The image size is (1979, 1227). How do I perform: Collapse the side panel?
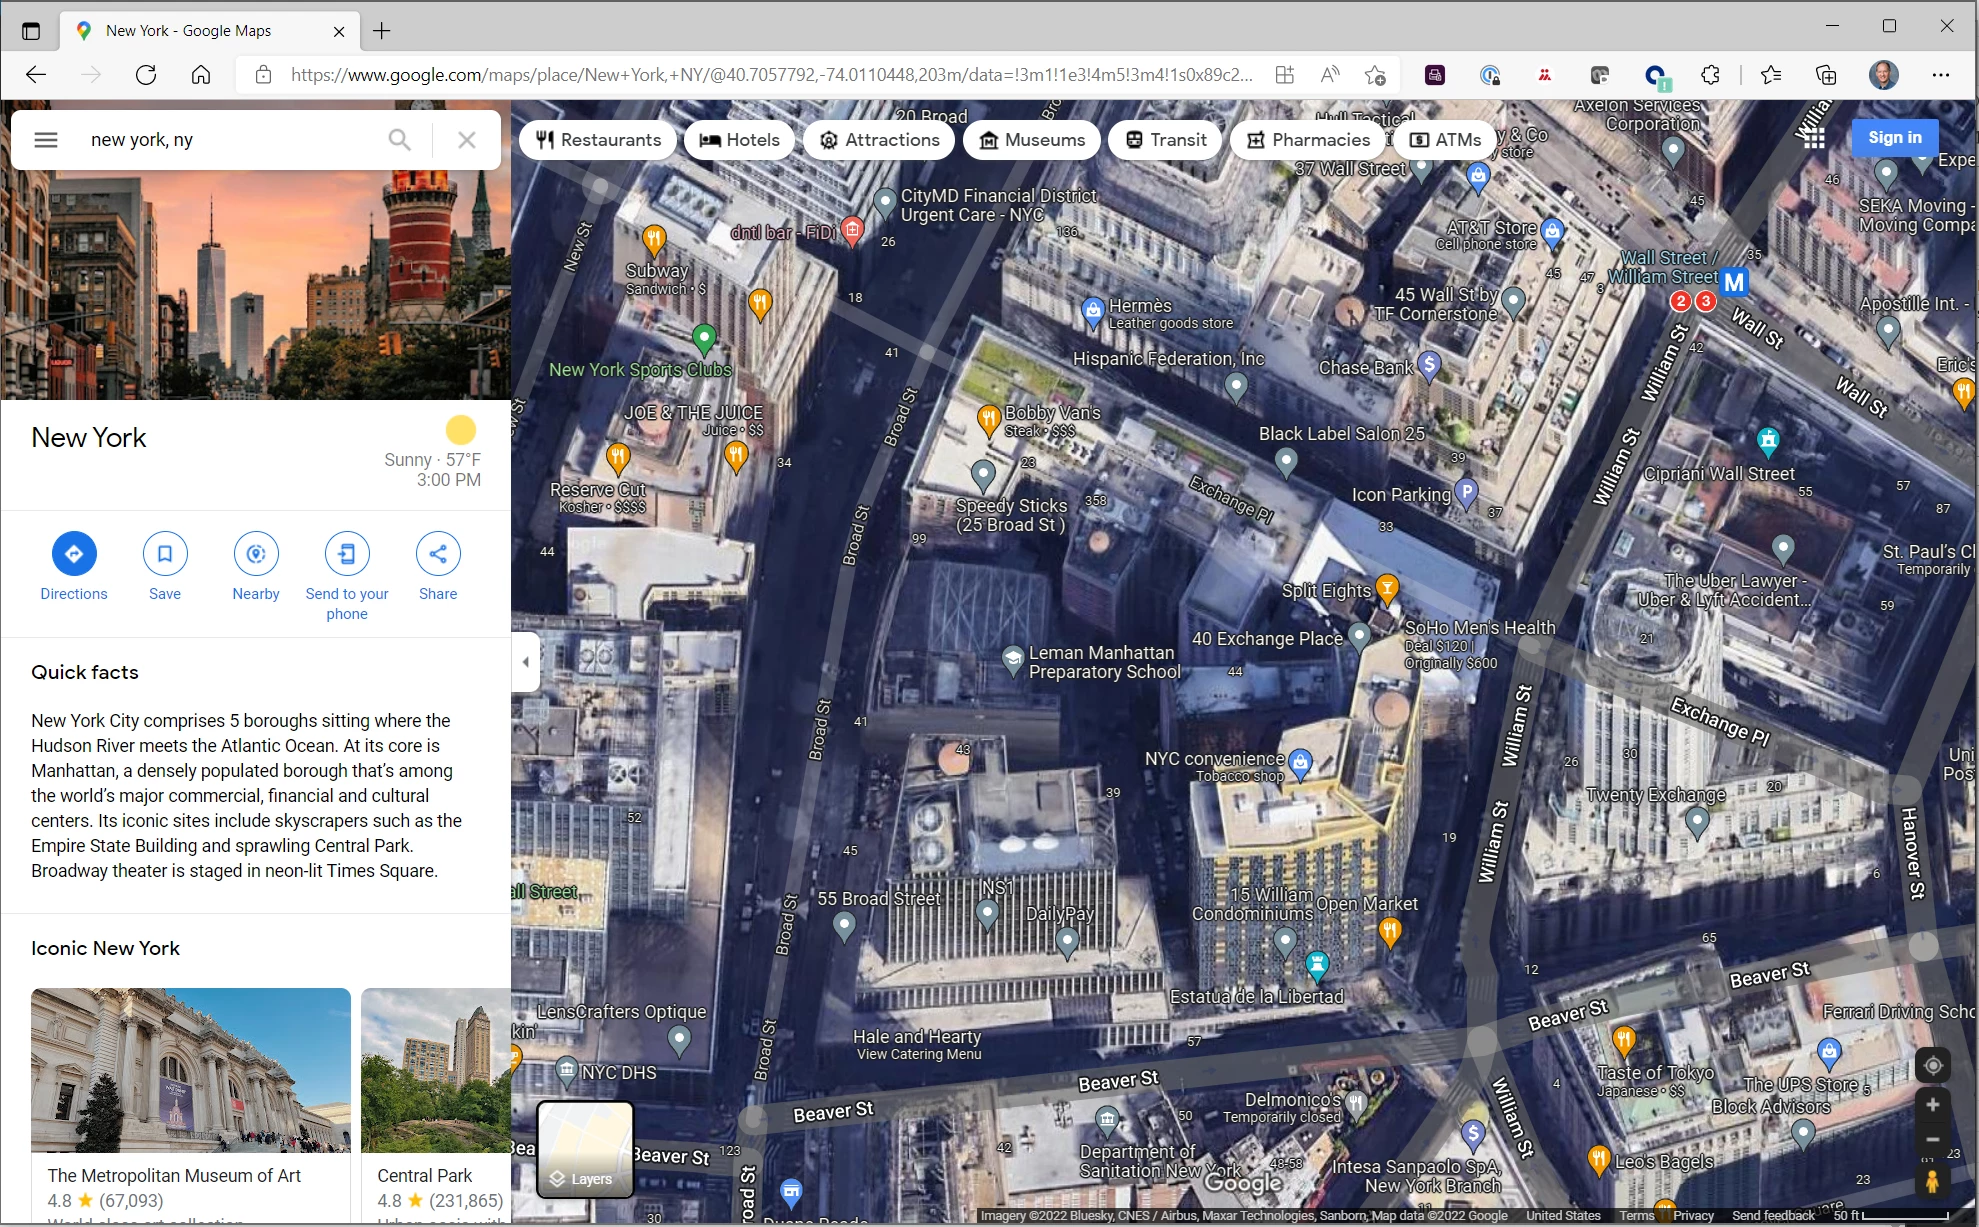526,662
